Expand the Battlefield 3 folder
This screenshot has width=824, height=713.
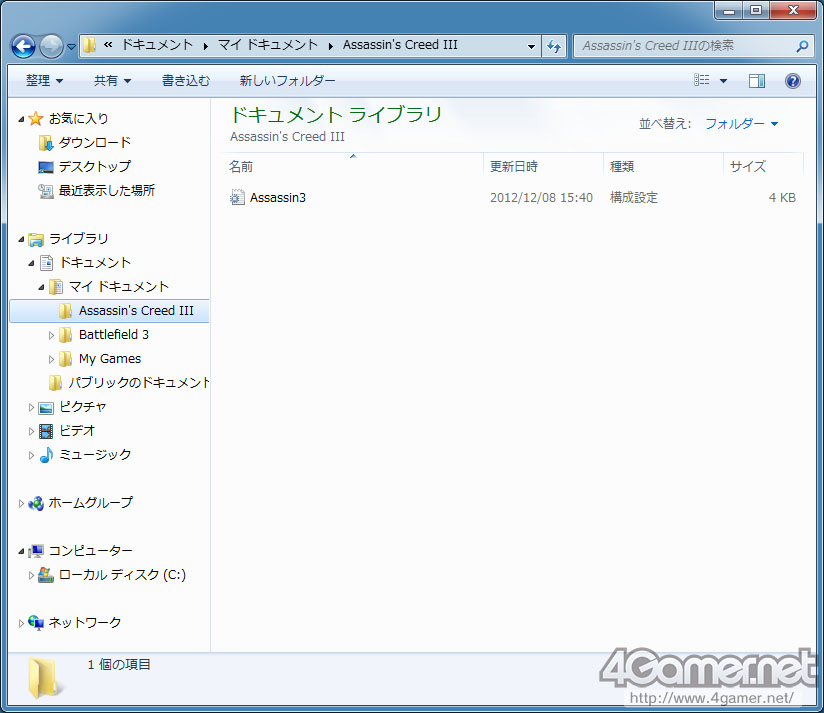[x=51, y=335]
